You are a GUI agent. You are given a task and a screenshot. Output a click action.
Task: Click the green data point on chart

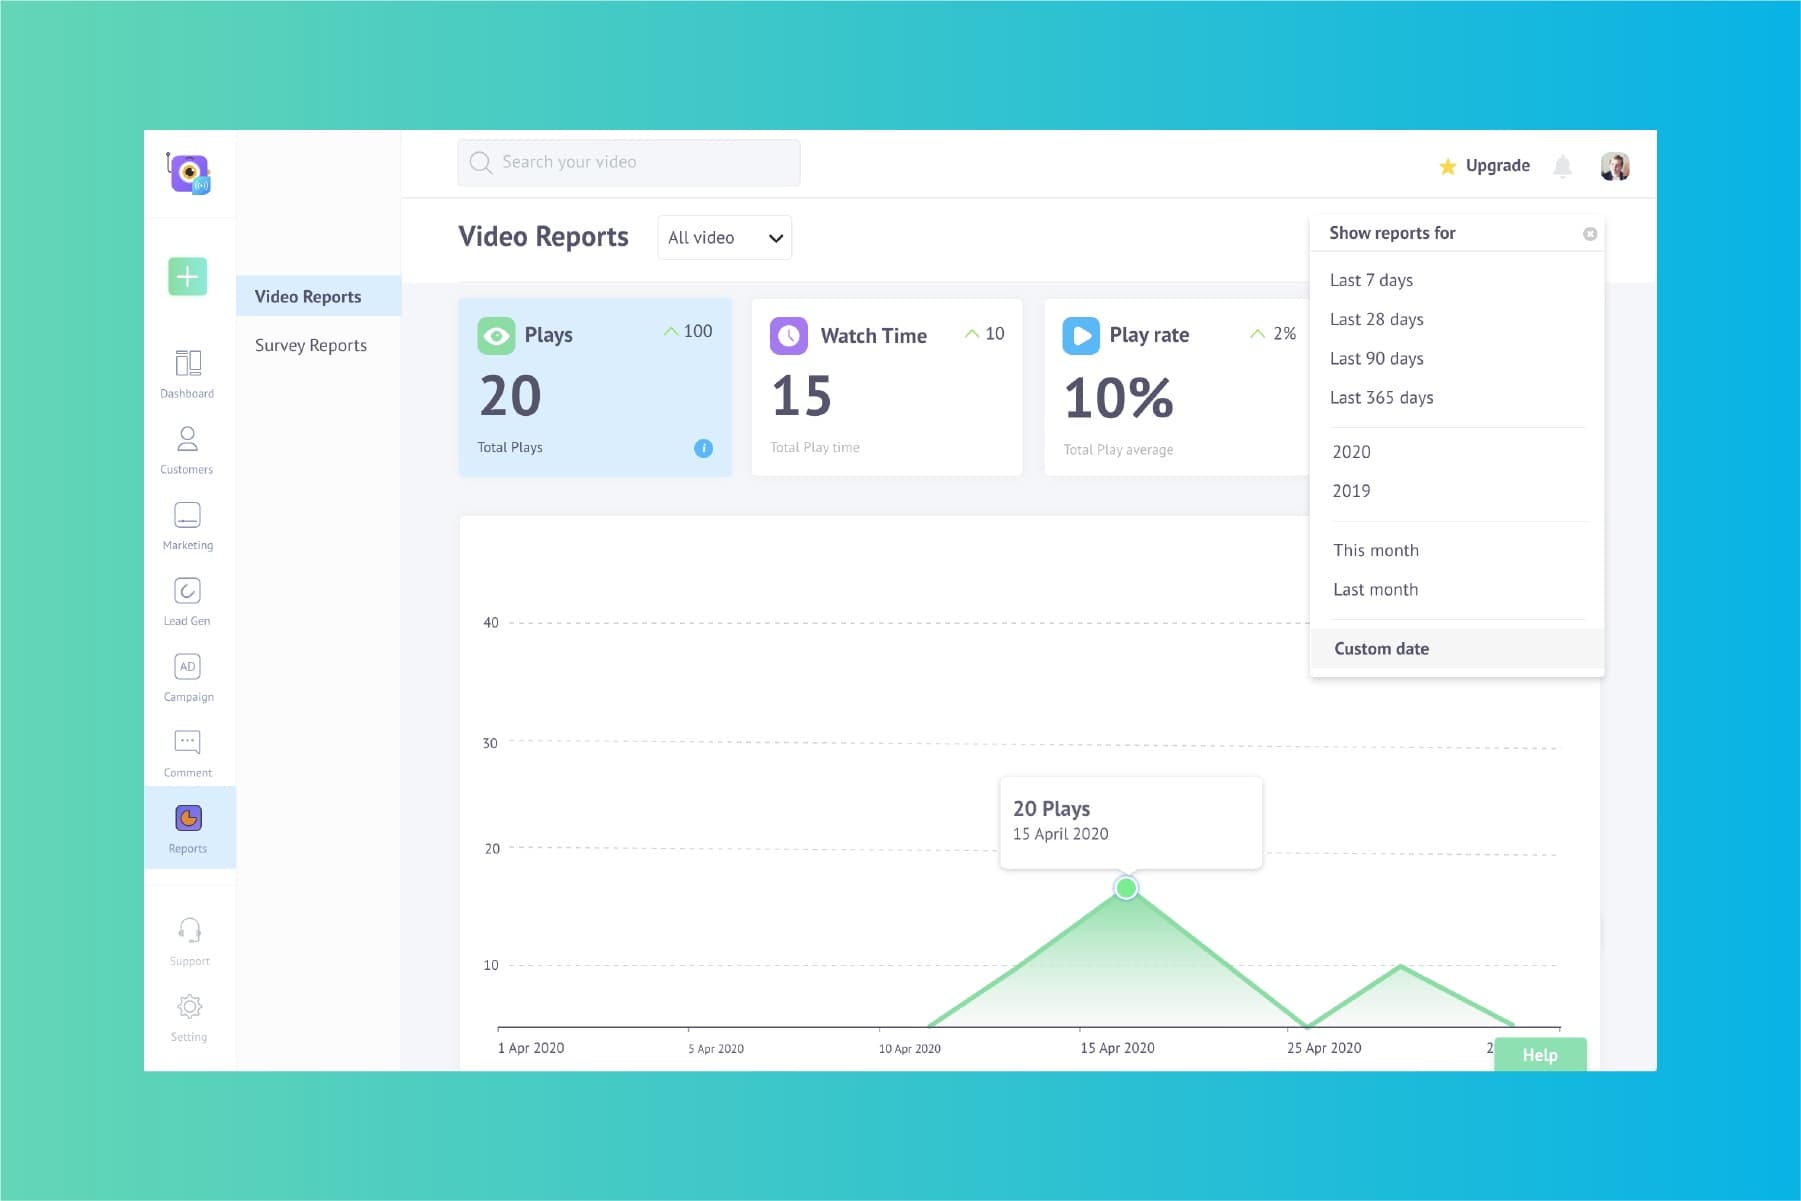pyautogui.click(x=1126, y=888)
